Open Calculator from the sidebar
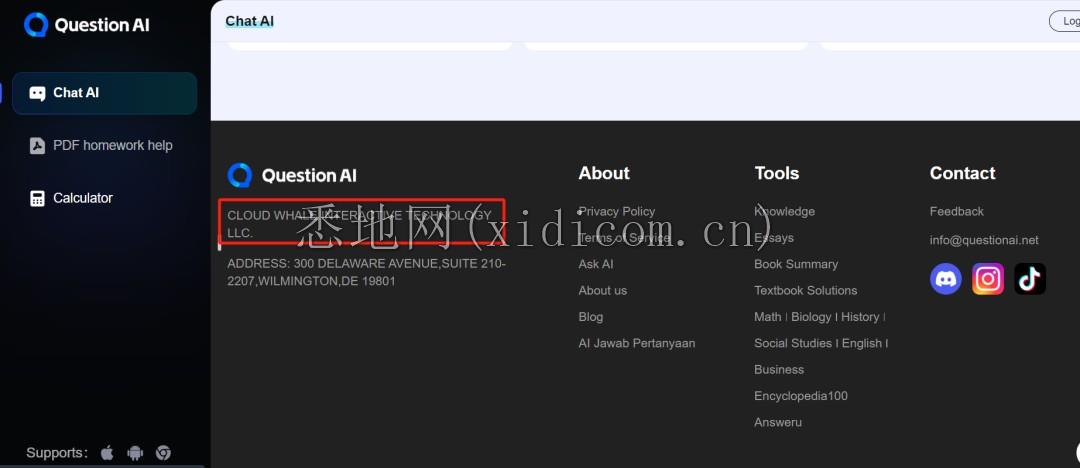This screenshot has height=468, width=1080. pos(83,198)
